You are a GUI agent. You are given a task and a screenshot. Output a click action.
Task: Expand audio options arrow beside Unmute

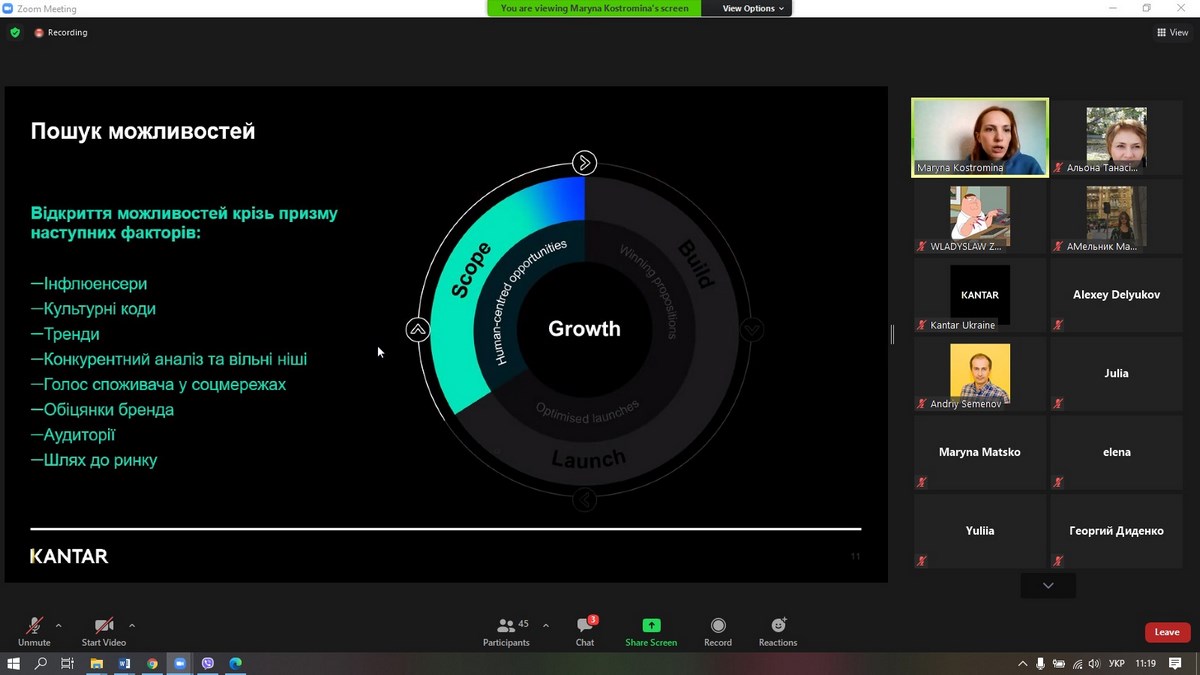[x=58, y=626]
